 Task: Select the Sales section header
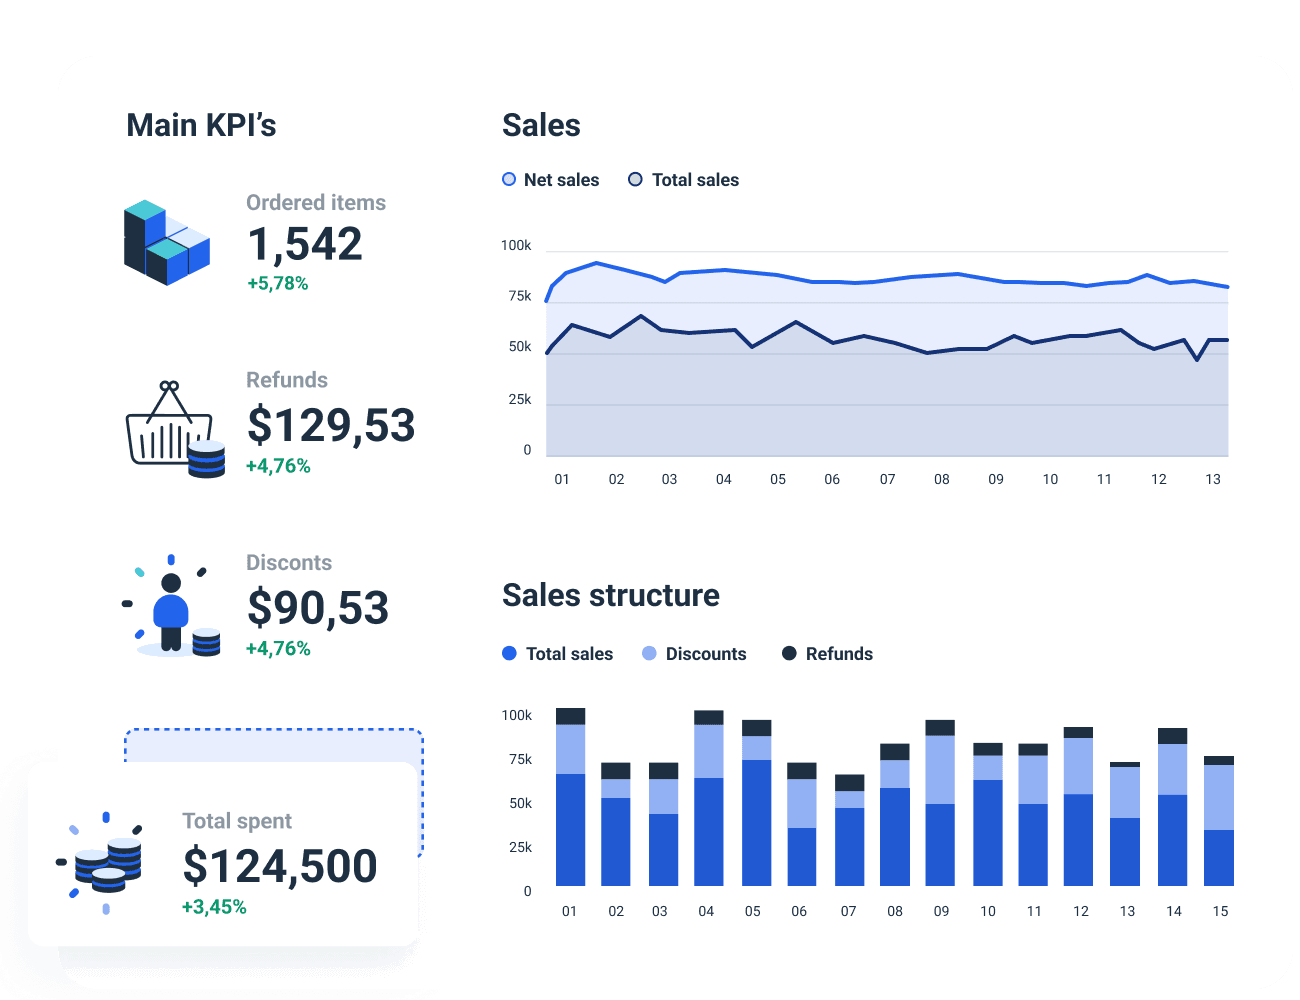[541, 125]
